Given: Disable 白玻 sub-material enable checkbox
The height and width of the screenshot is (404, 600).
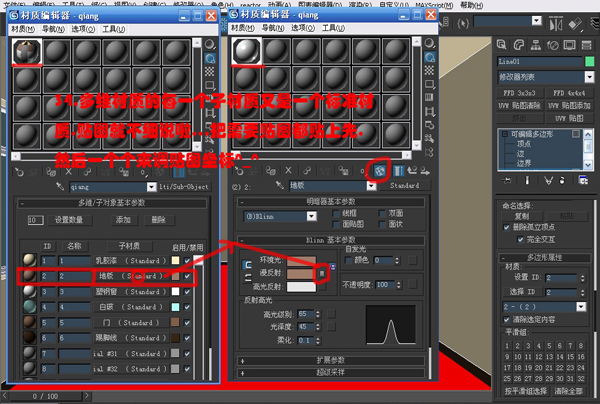Looking at the screenshot, I should [187, 307].
